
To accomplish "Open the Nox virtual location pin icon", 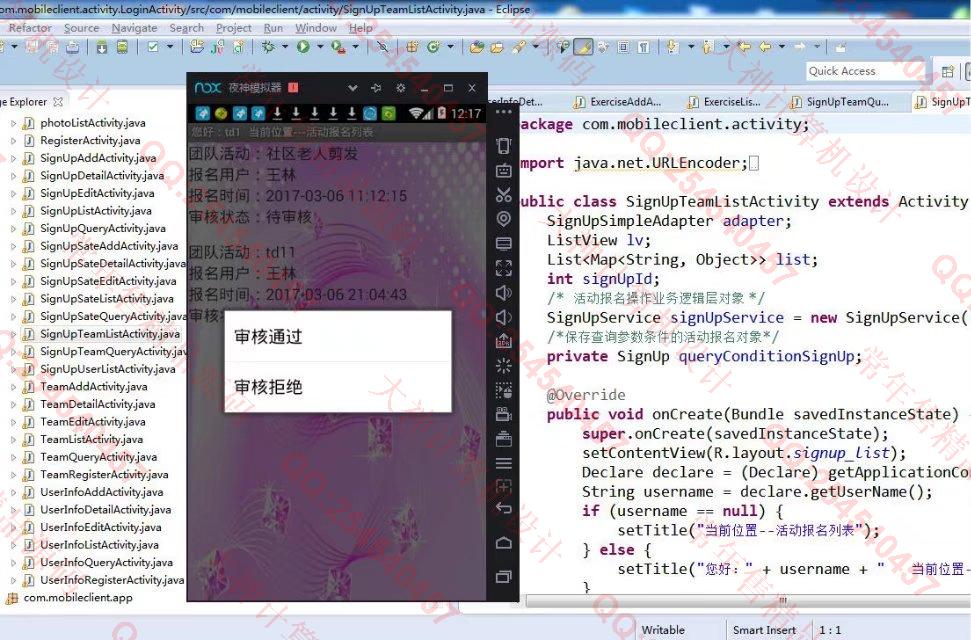I will pyautogui.click(x=504, y=219).
